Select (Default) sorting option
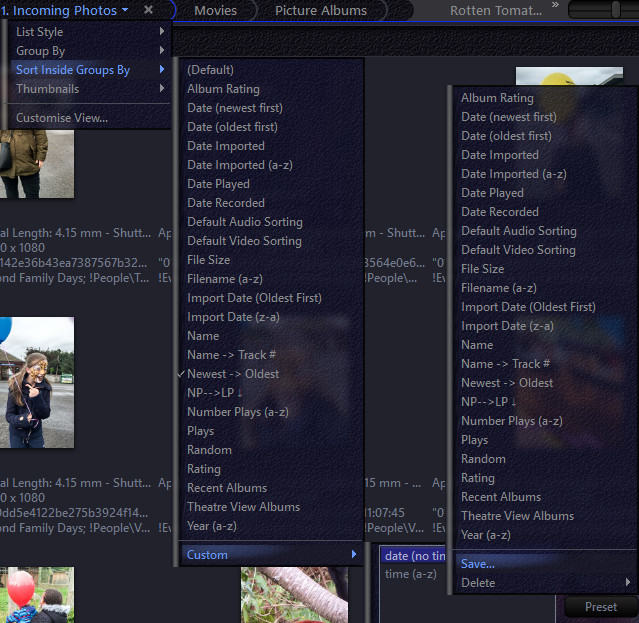Viewport: 639px width, 623px height. [210, 70]
